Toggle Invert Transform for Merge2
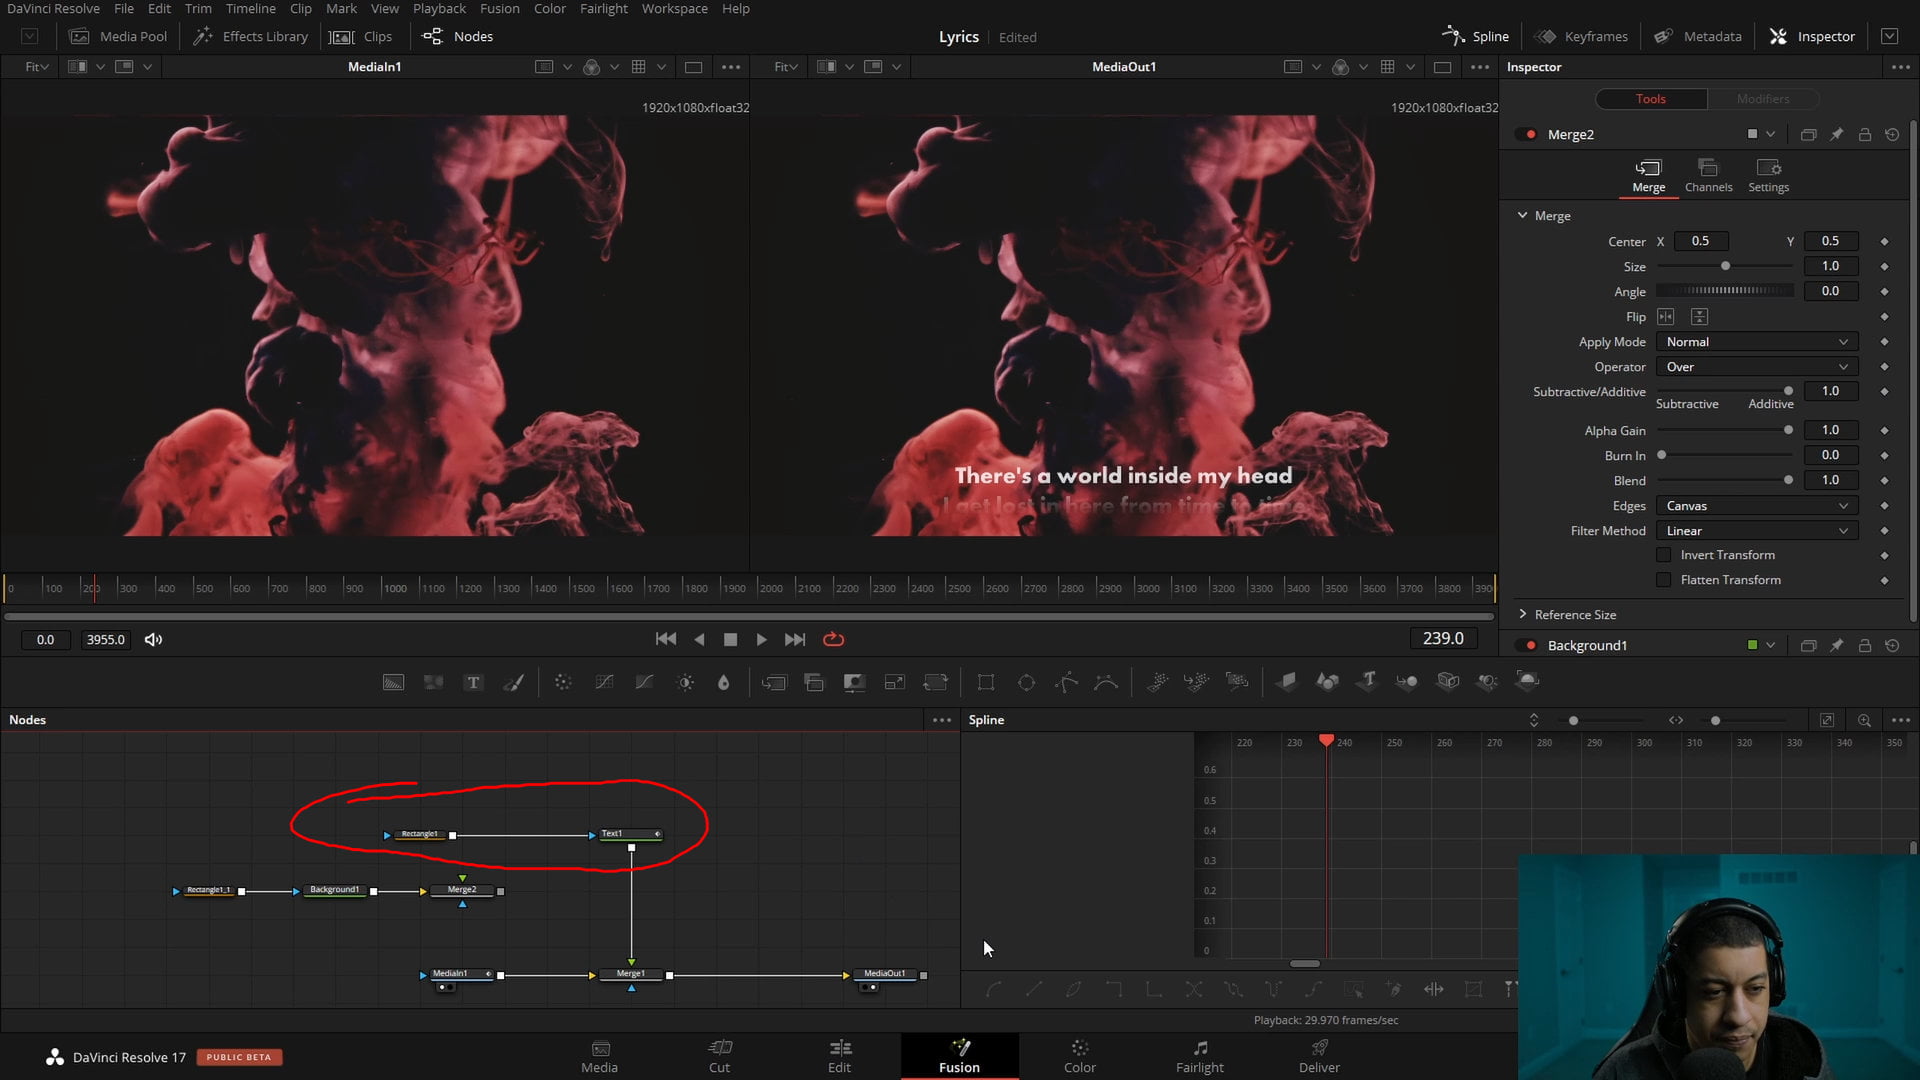 click(x=1663, y=555)
